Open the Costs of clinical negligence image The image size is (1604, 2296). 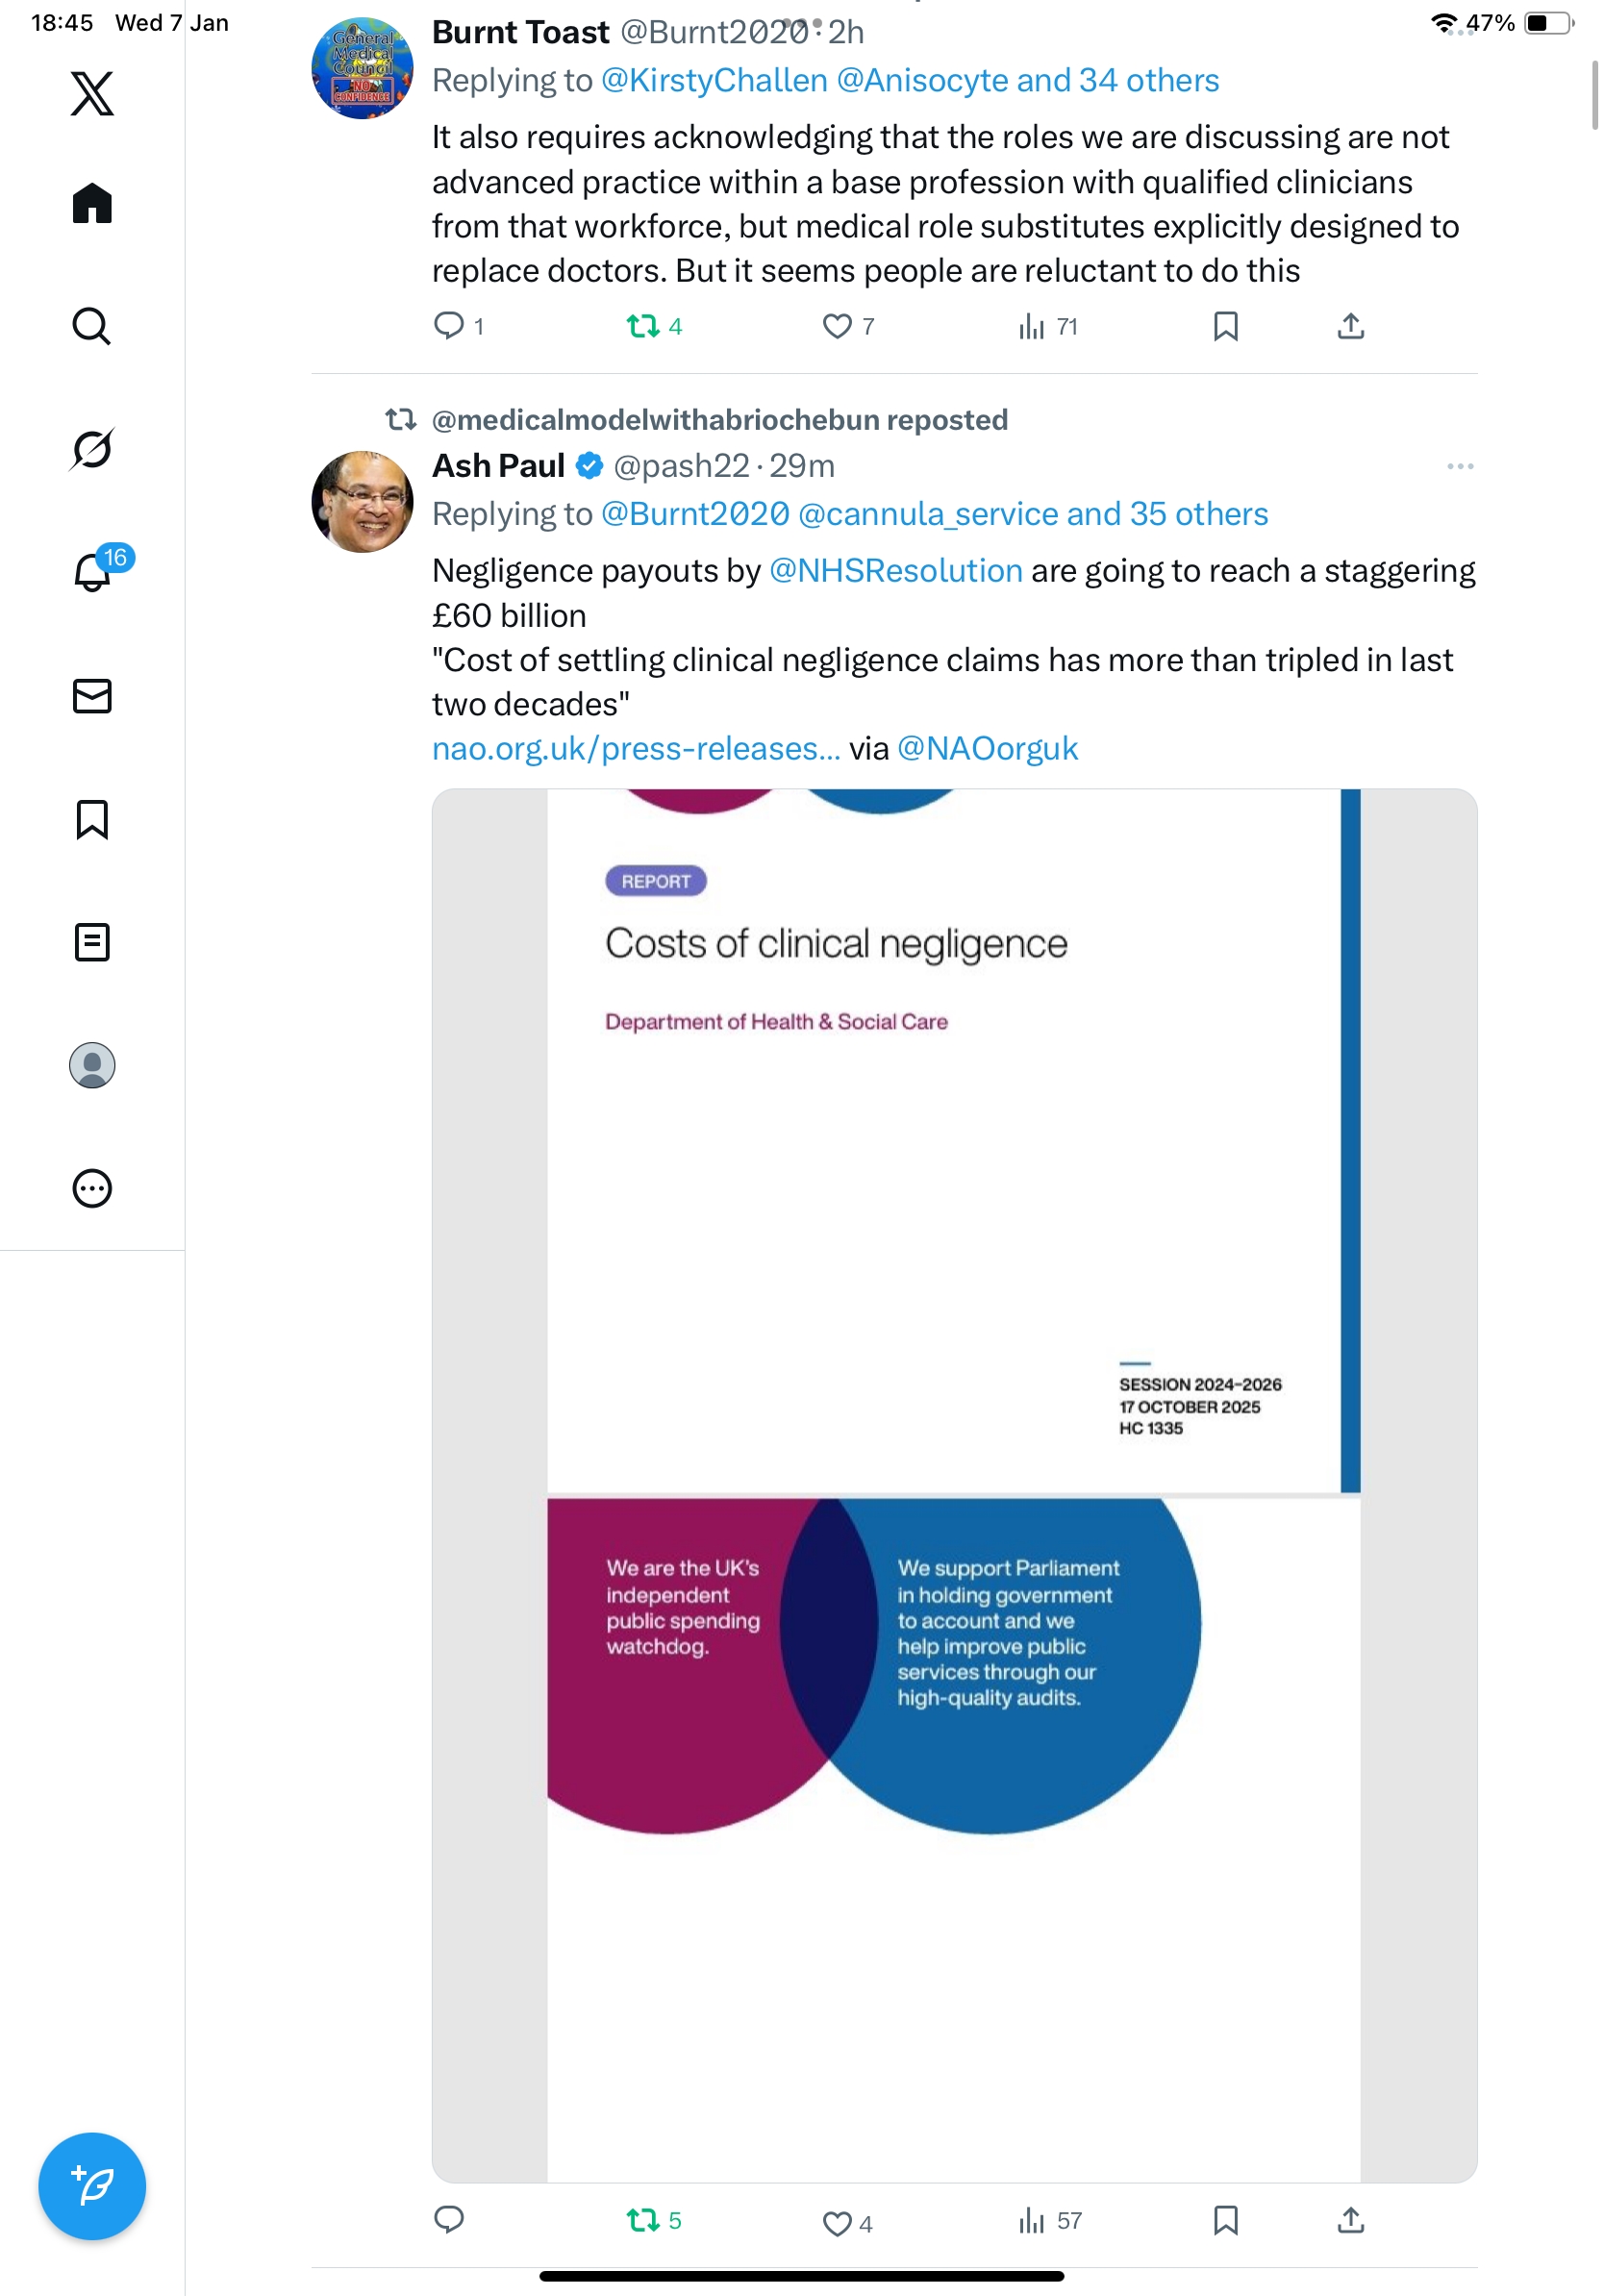(x=953, y=1485)
